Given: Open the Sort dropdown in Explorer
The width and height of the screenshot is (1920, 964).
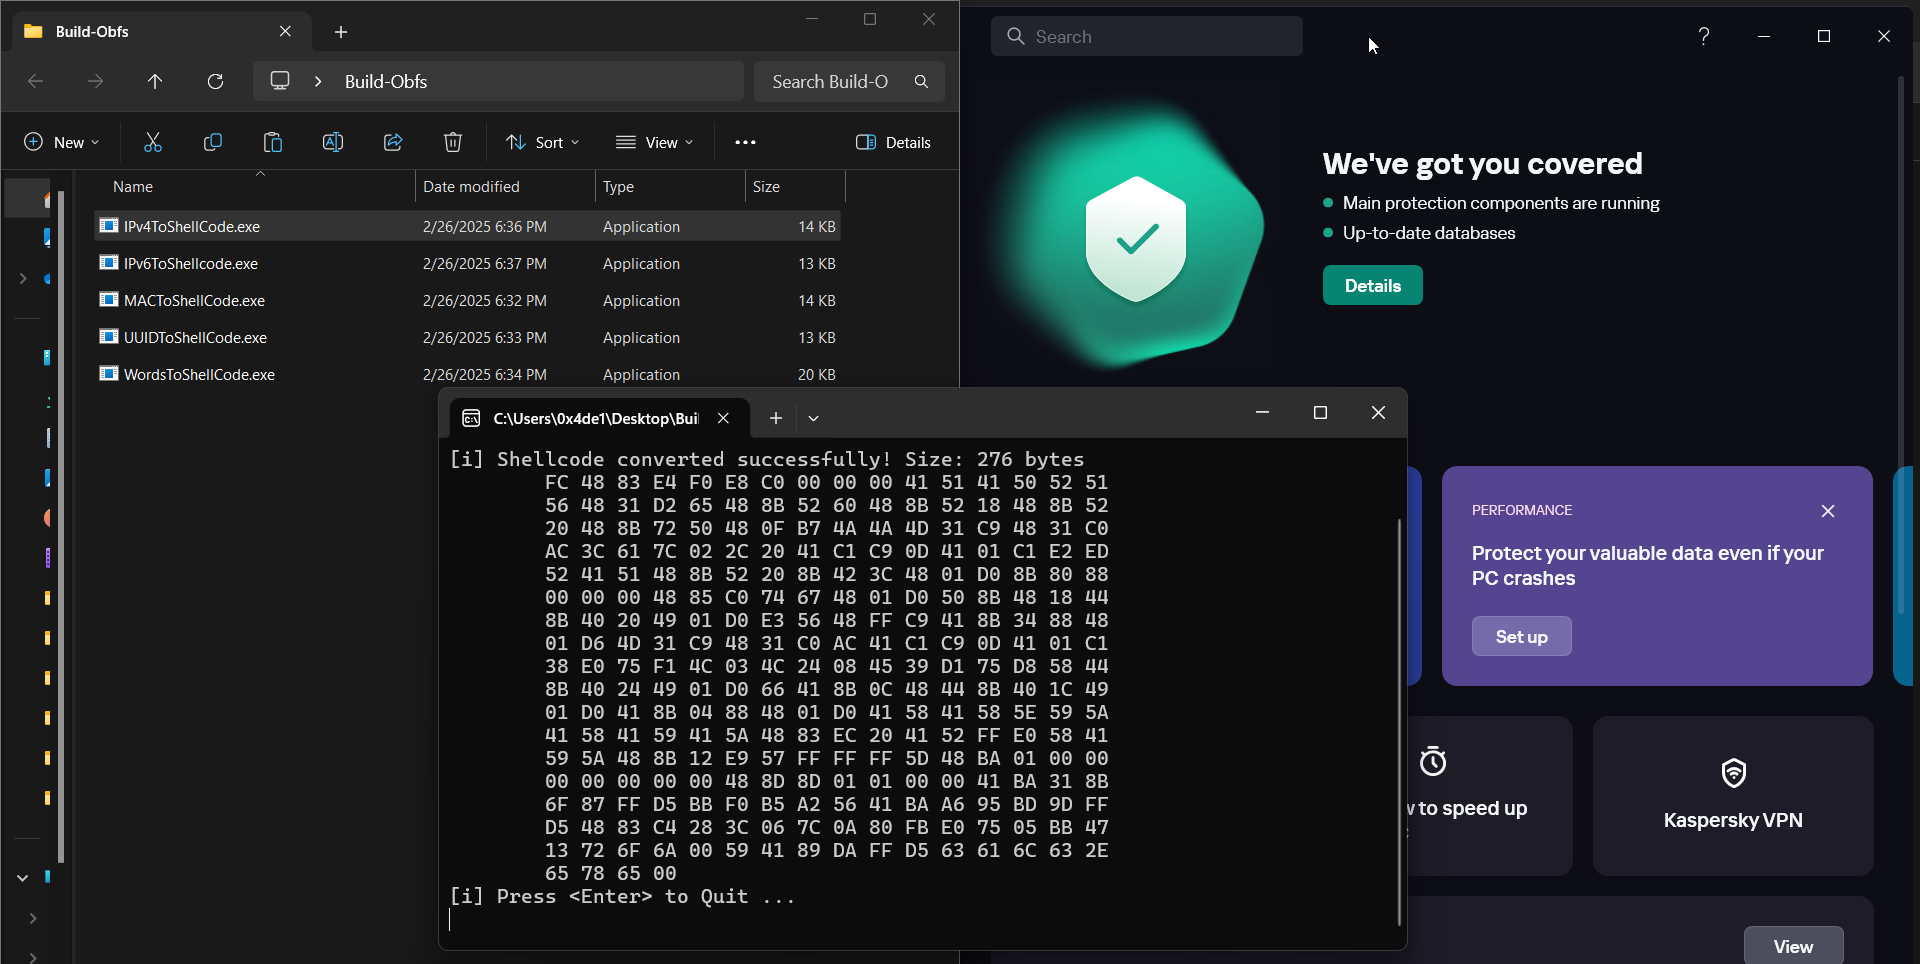Looking at the screenshot, I should (x=543, y=142).
